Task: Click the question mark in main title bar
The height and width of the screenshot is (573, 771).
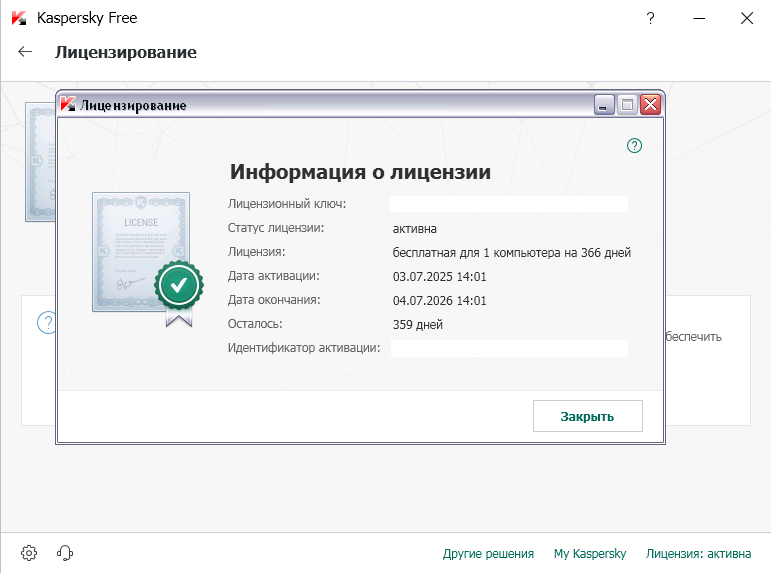Action: point(650,18)
